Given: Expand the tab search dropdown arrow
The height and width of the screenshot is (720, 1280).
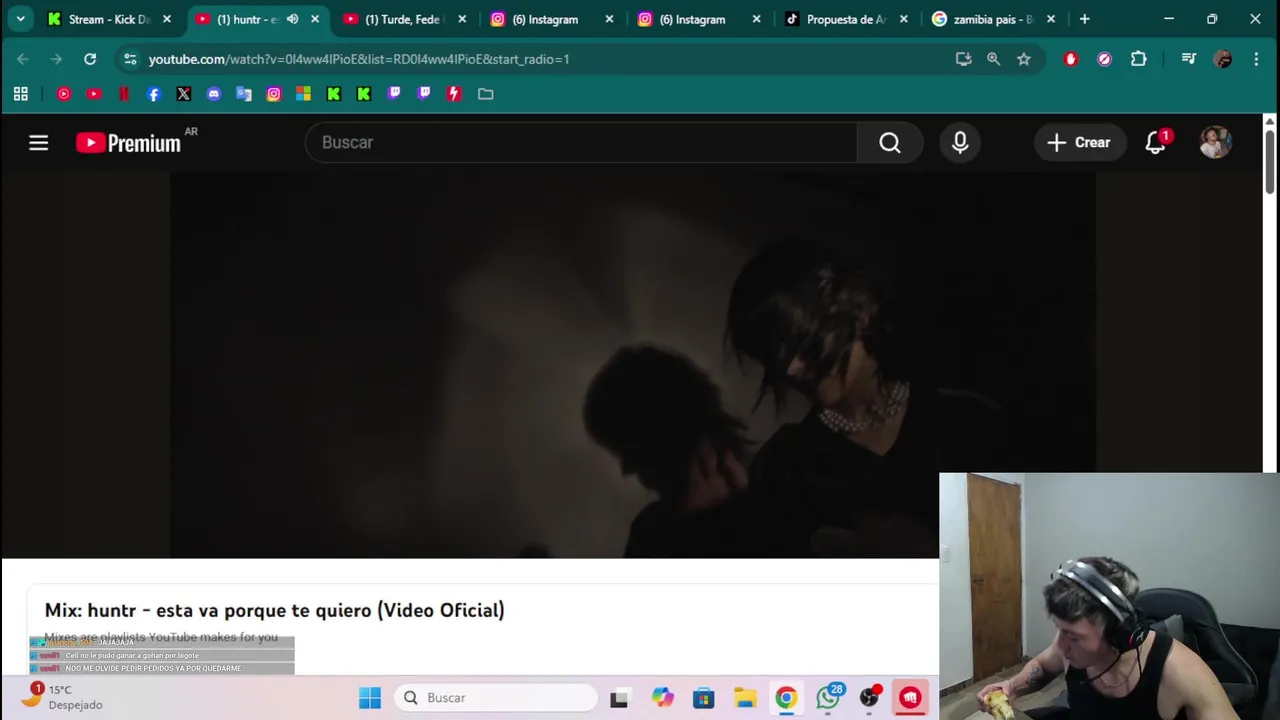Looking at the screenshot, I should tap(20, 19).
